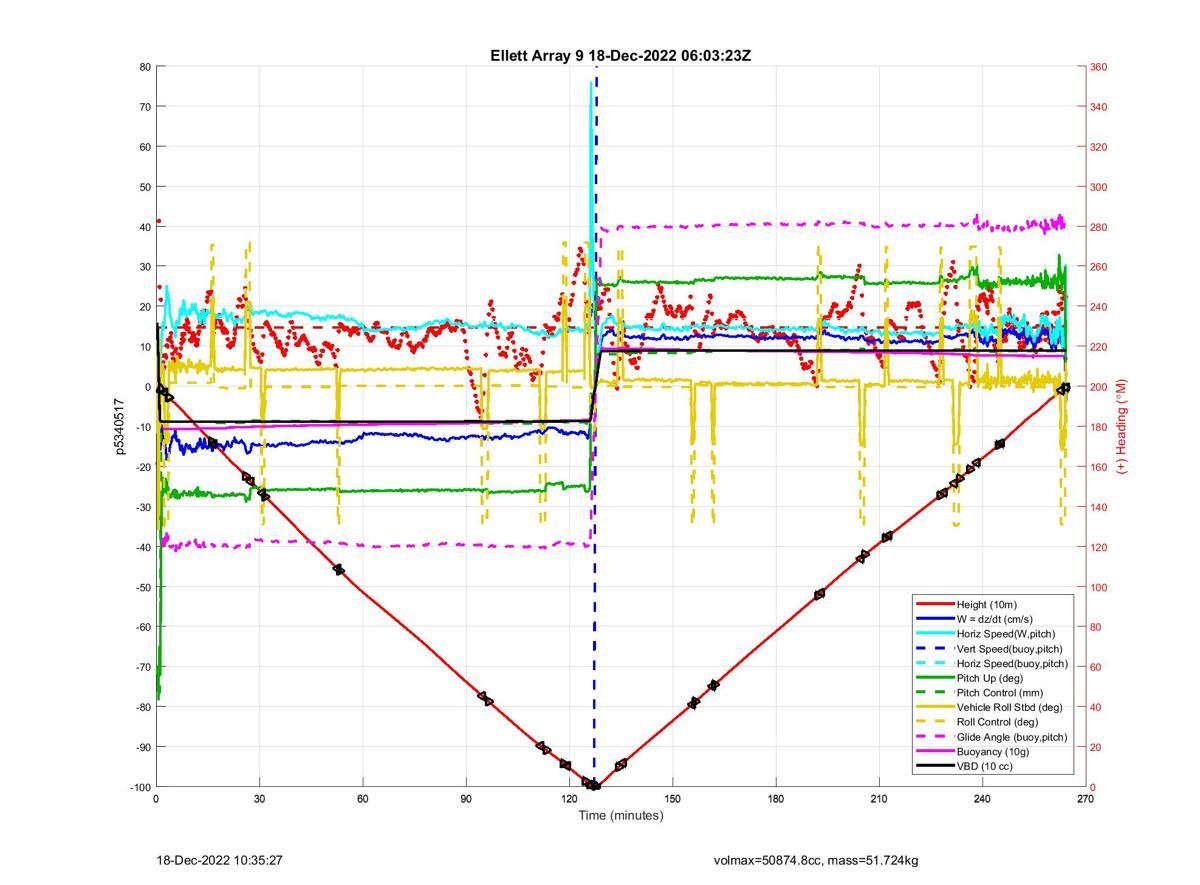Click the 'Vert Speed(buoy,pitch)' legend label
Image resolution: width=1200 pixels, height=885 pixels.
coord(1010,649)
